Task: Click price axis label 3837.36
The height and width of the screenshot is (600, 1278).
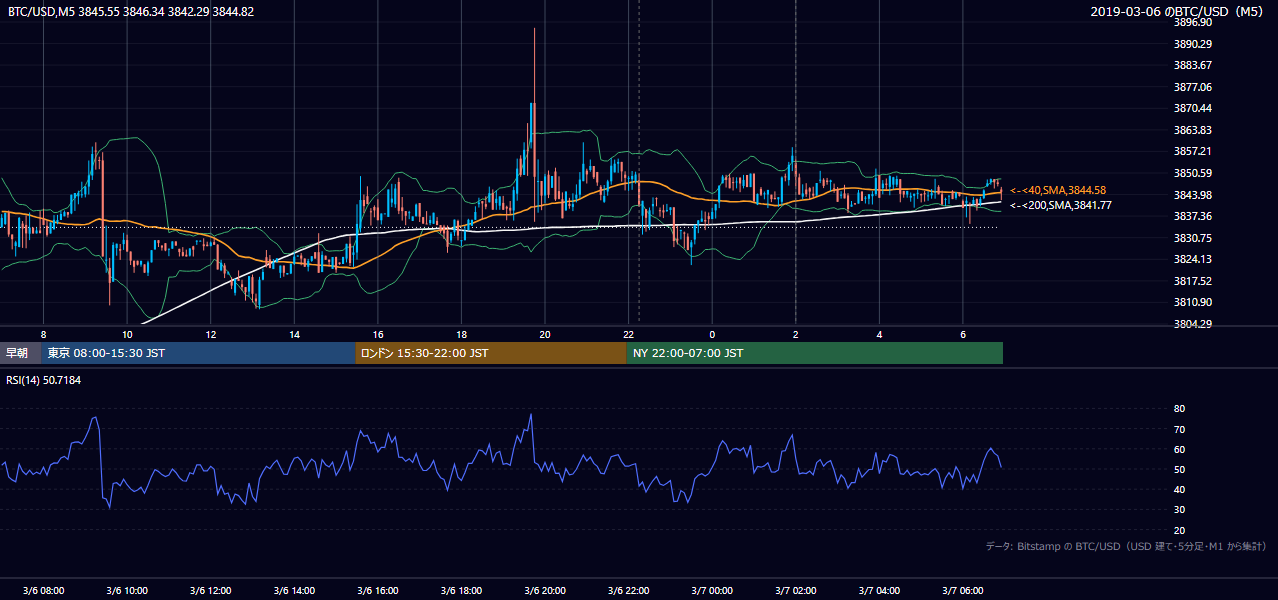Action: tap(1193, 216)
